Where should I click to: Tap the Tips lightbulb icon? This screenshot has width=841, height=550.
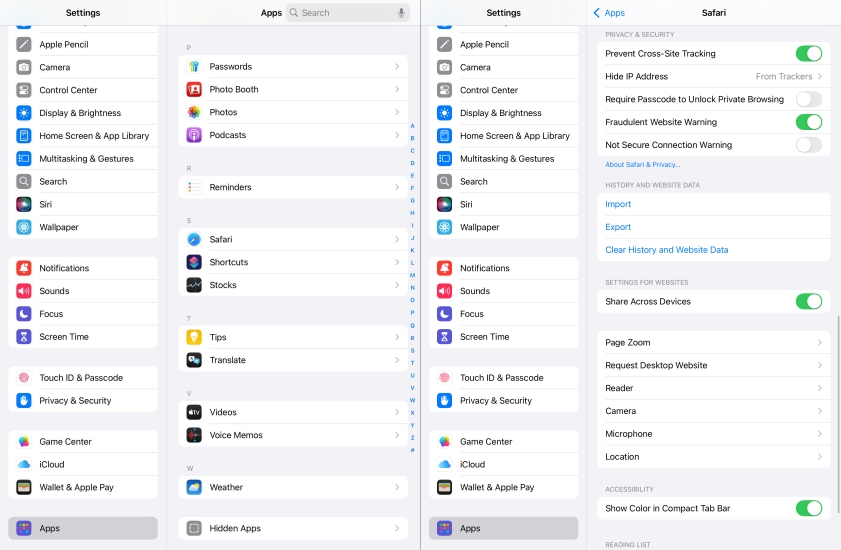coord(194,337)
